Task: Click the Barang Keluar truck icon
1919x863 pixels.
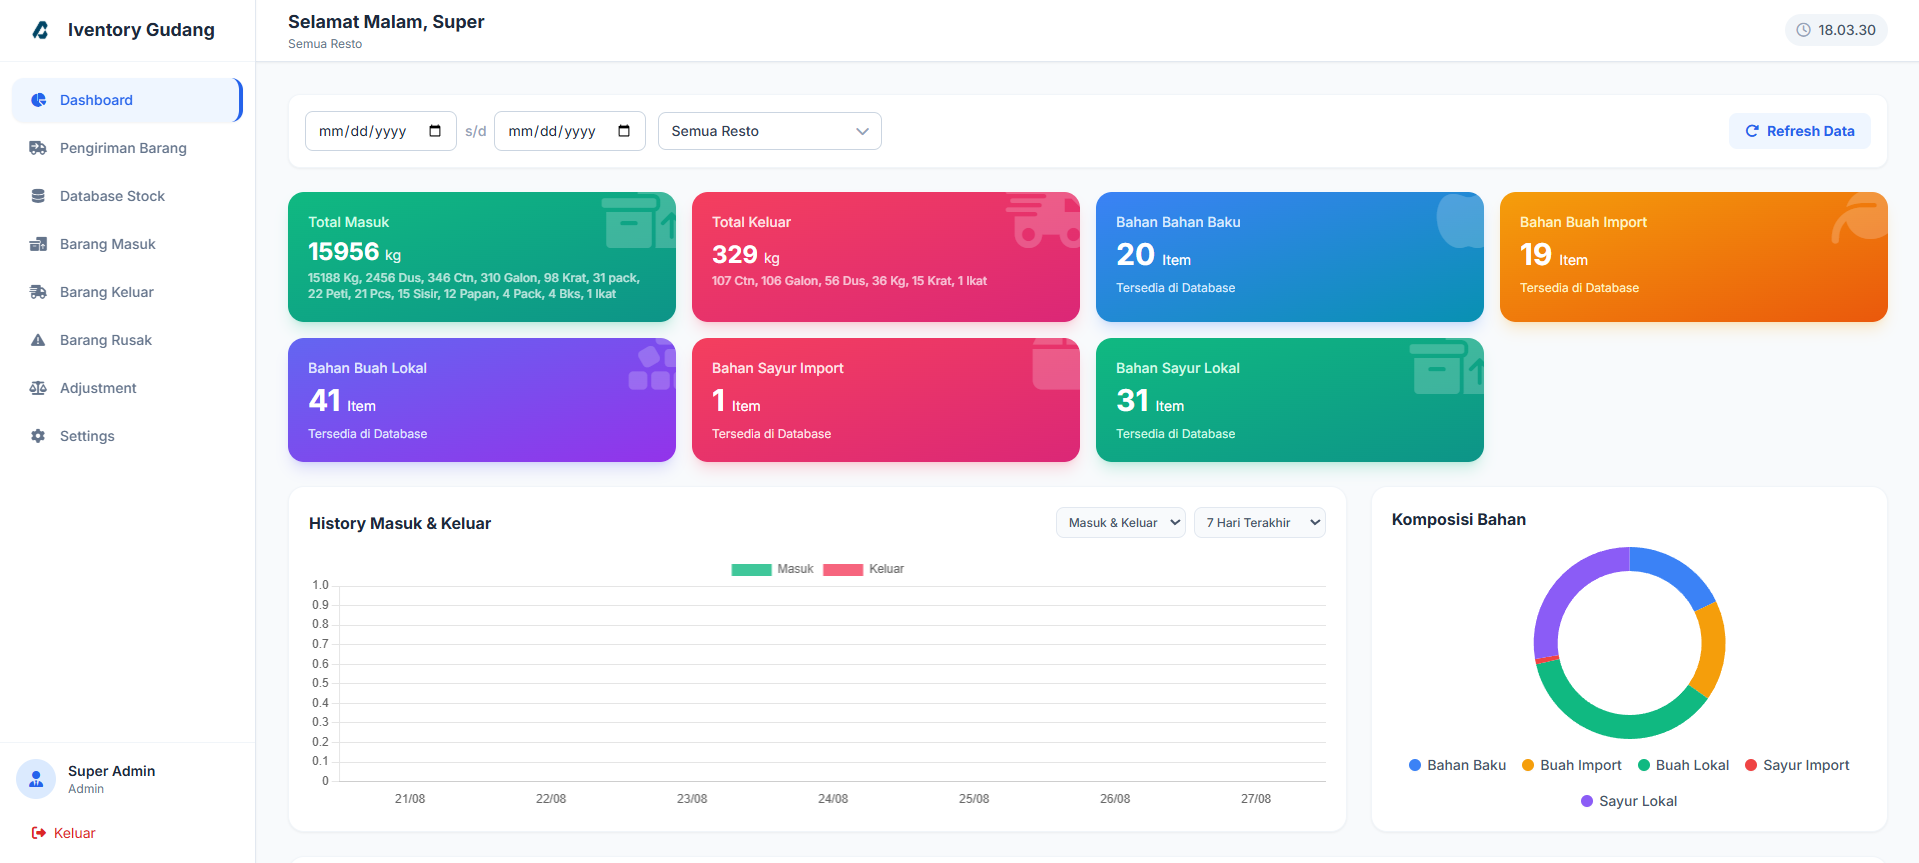Action: [38, 292]
